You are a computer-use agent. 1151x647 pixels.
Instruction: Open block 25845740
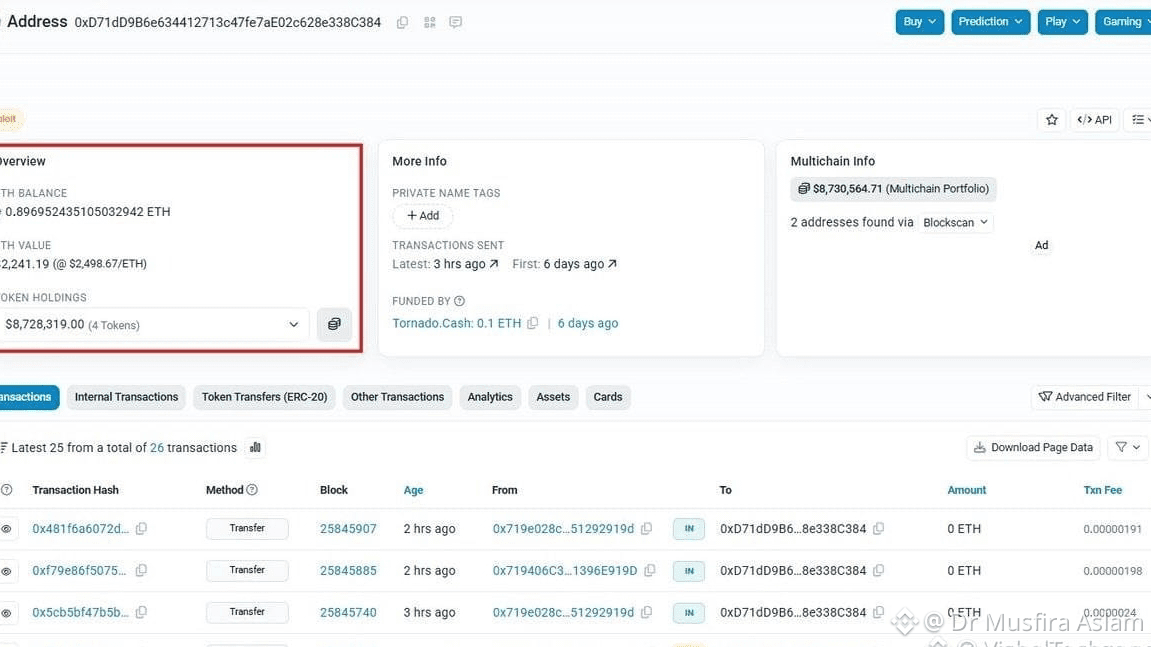coord(348,612)
